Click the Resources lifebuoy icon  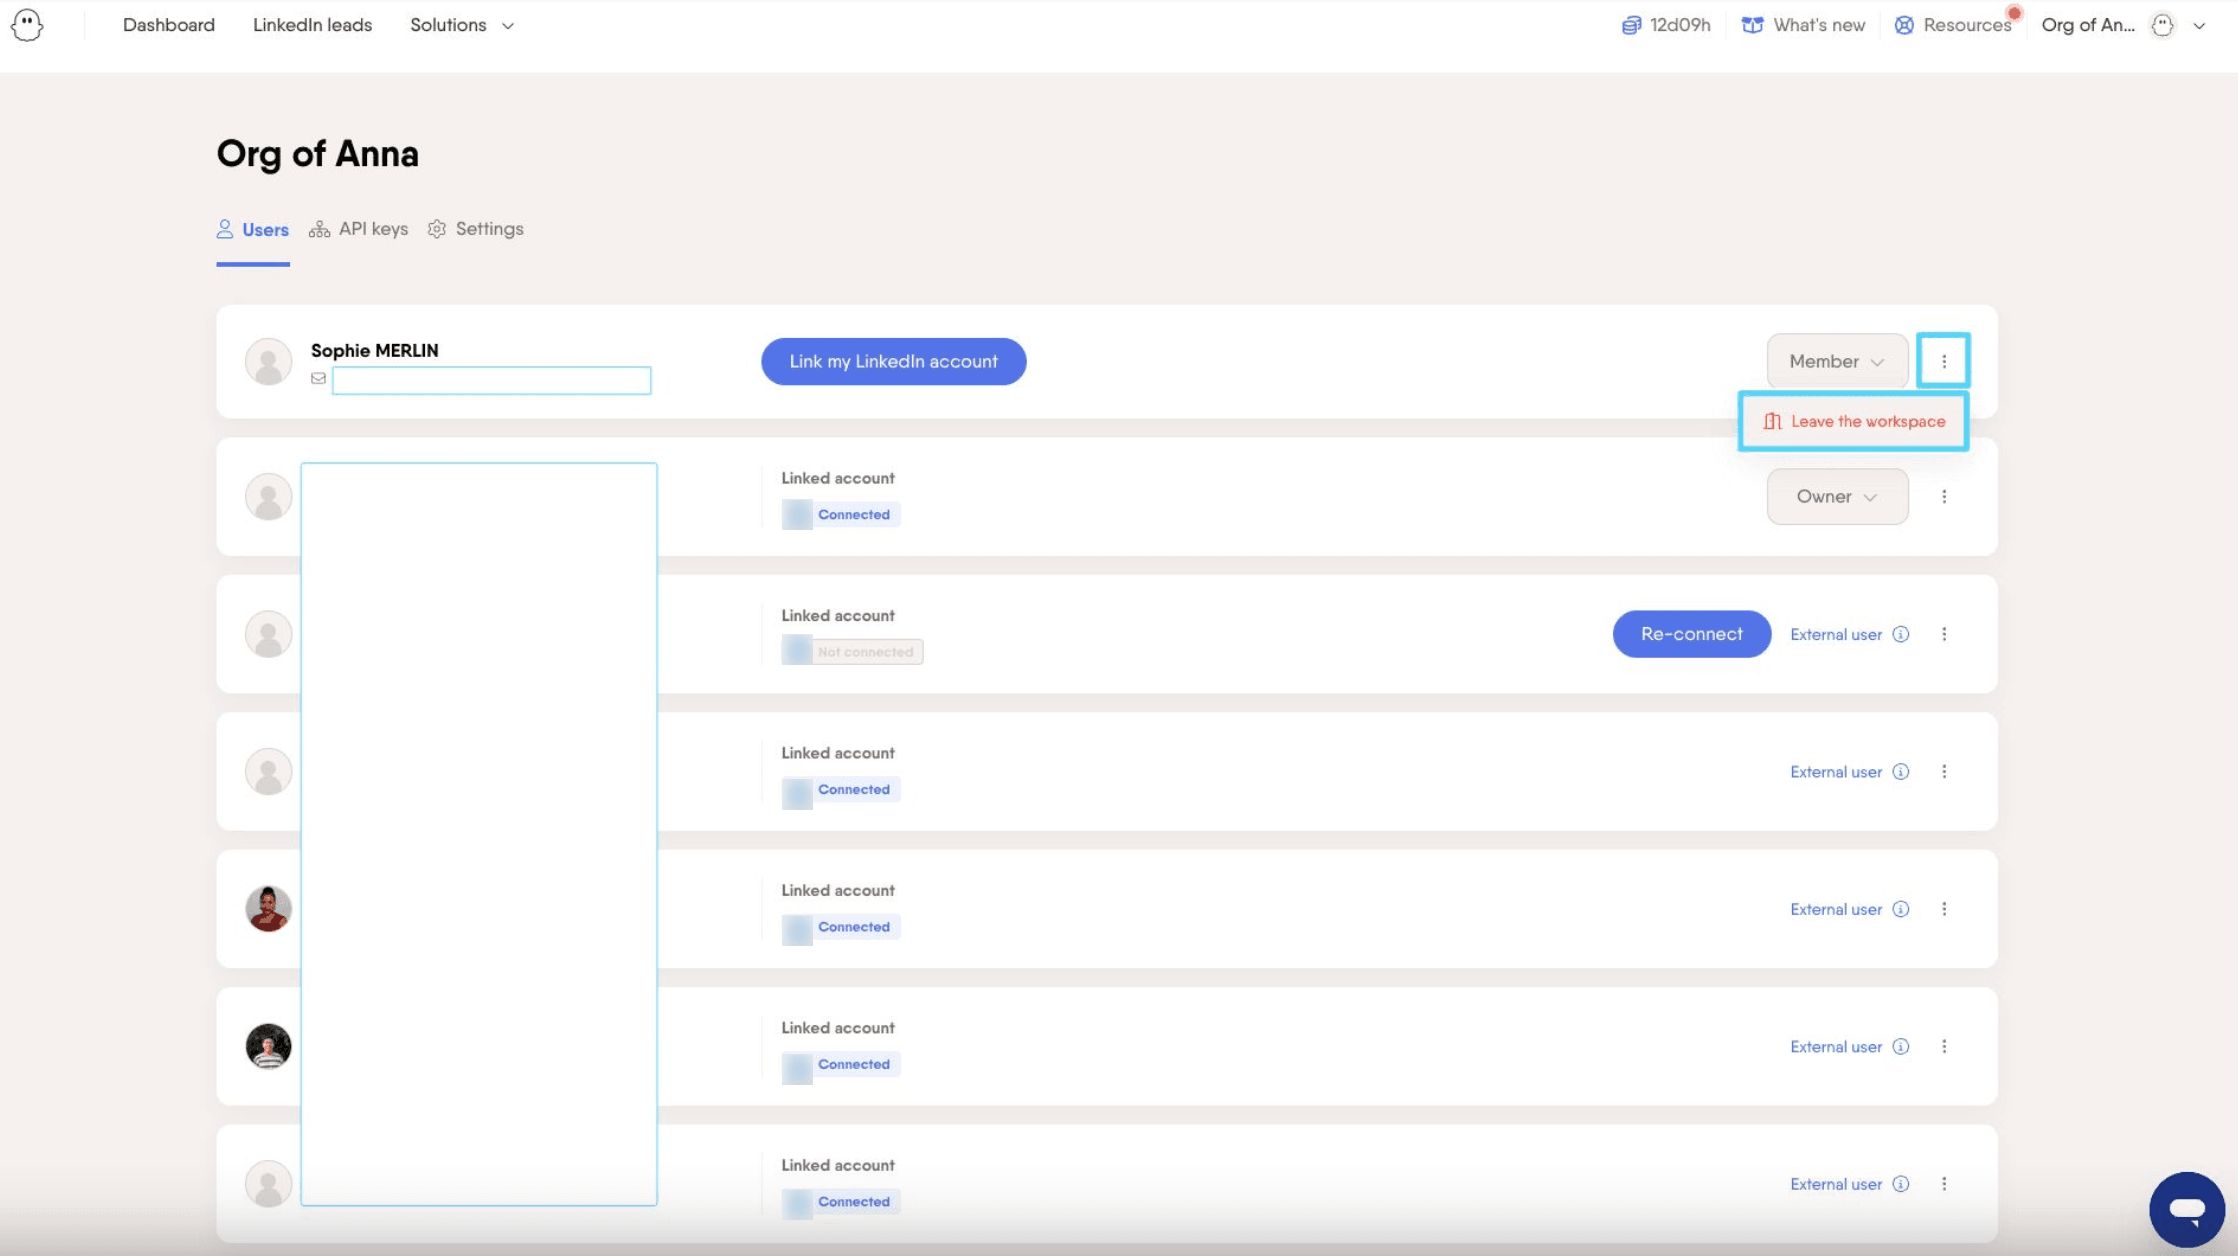coord(1904,25)
